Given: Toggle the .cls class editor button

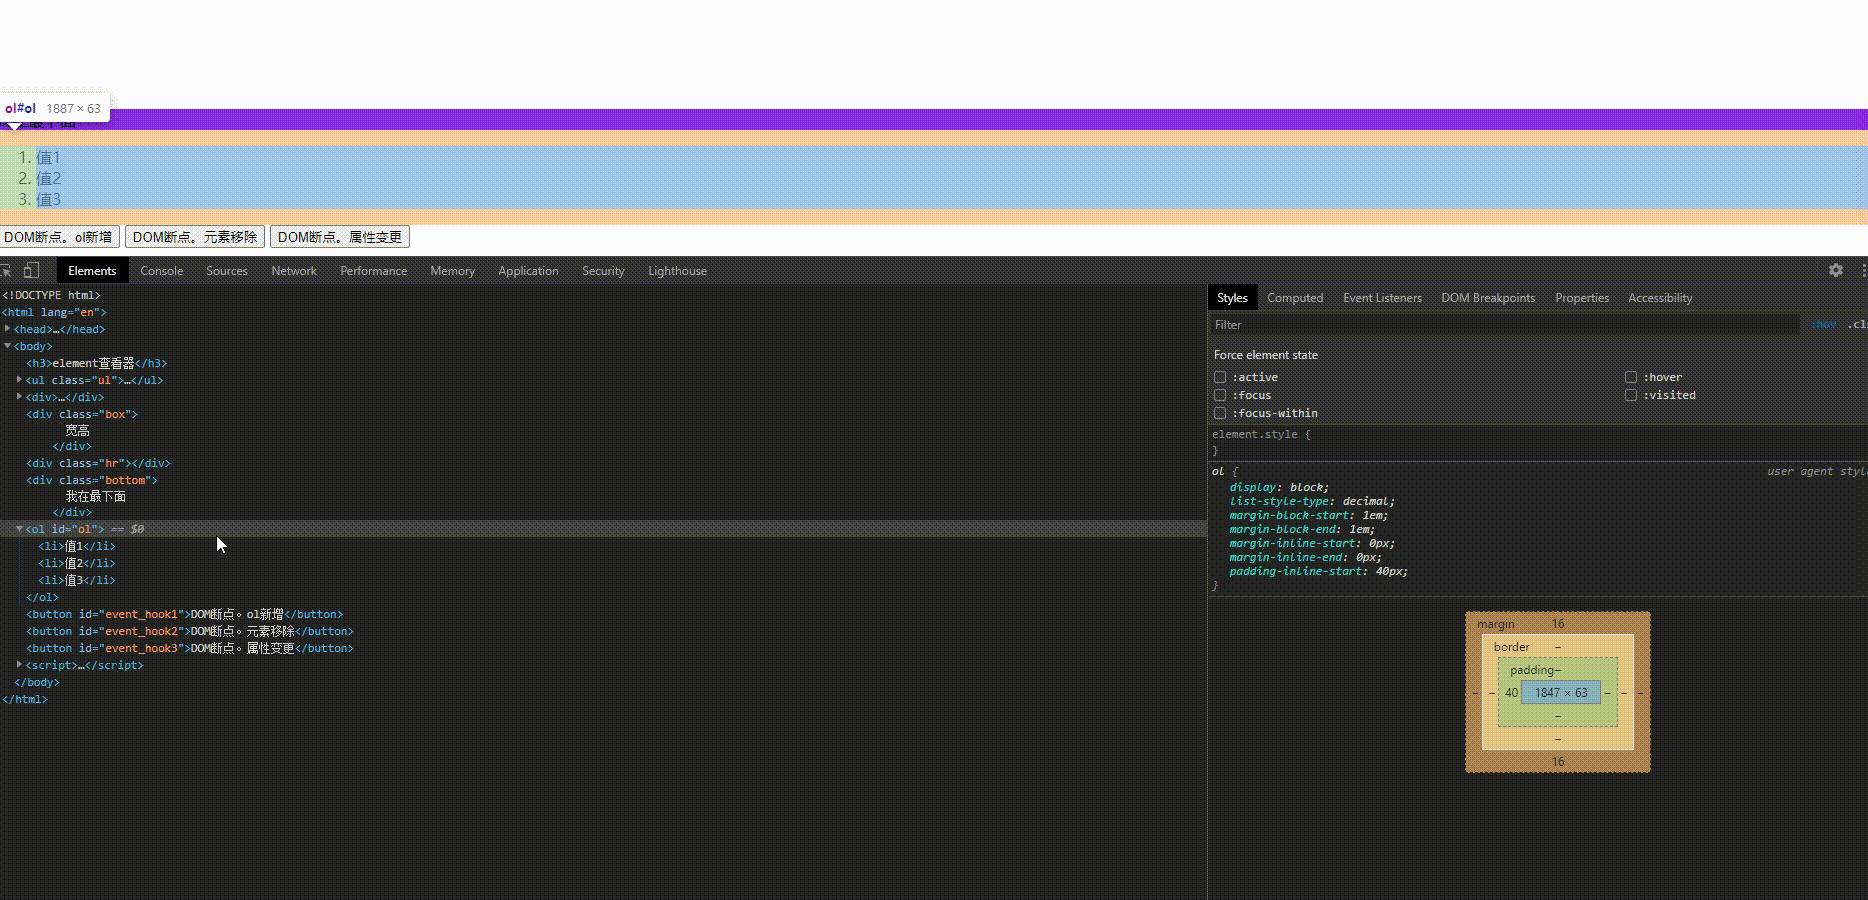Looking at the screenshot, I should pos(1857,324).
